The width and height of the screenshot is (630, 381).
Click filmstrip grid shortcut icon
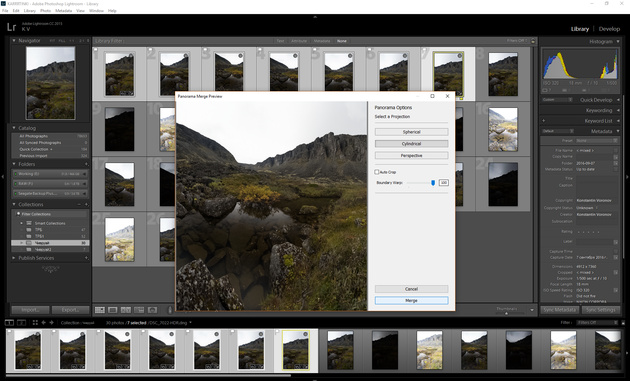click(x=35, y=322)
